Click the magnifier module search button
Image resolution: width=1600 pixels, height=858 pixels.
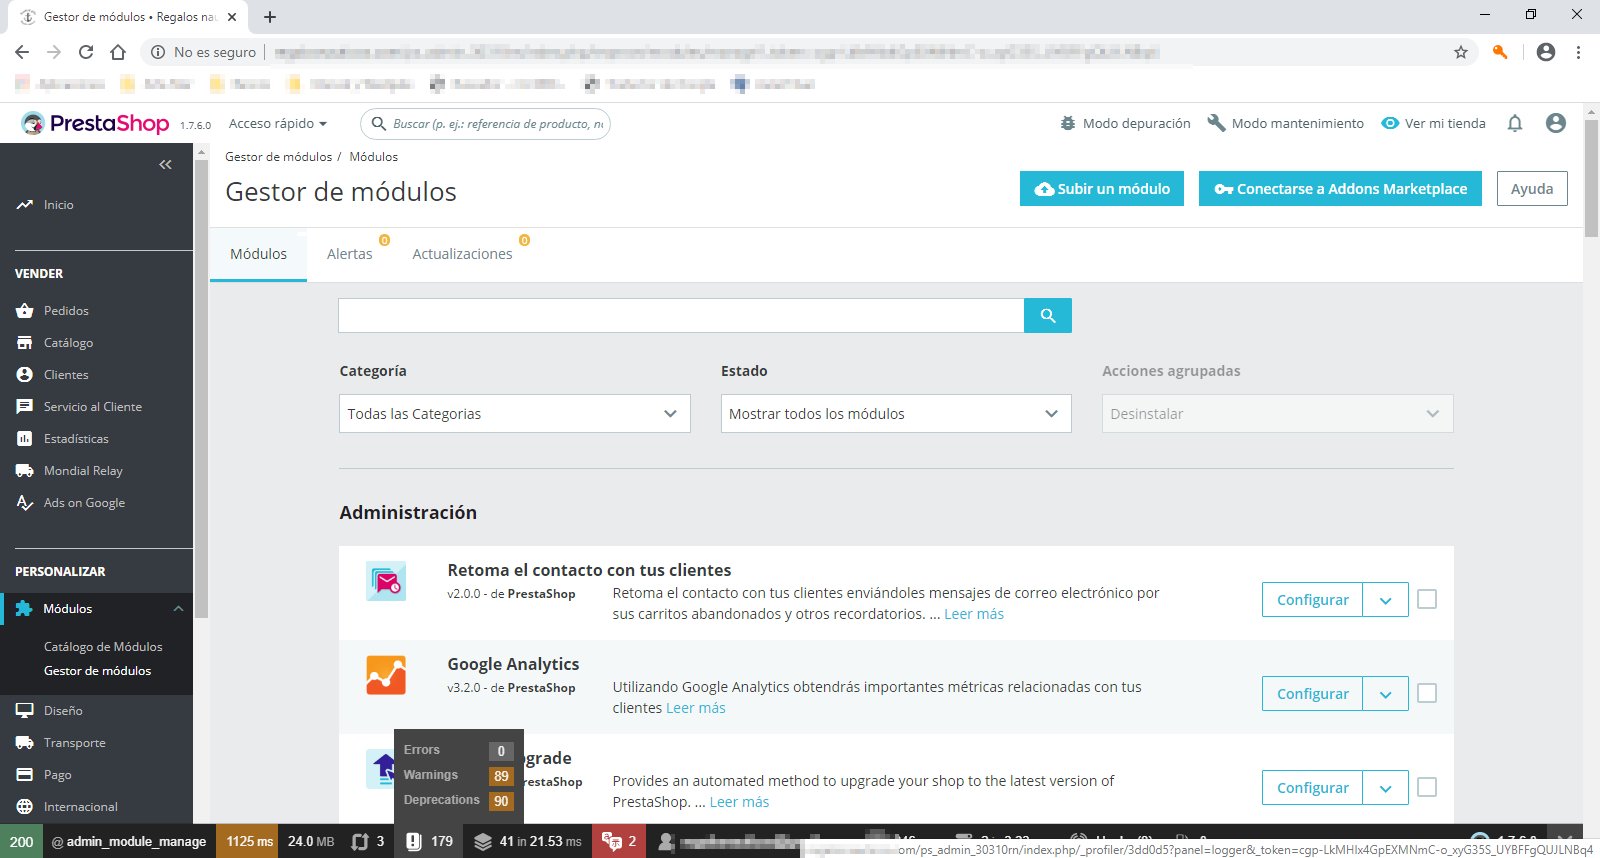[1048, 315]
